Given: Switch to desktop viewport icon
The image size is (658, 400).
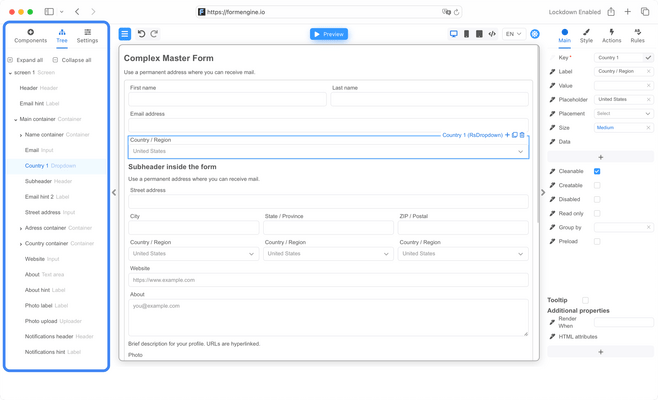Looking at the screenshot, I should [453, 34].
